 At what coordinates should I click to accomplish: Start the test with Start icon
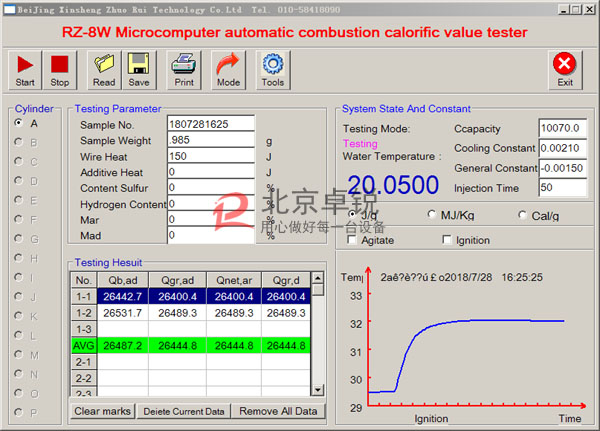click(25, 70)
